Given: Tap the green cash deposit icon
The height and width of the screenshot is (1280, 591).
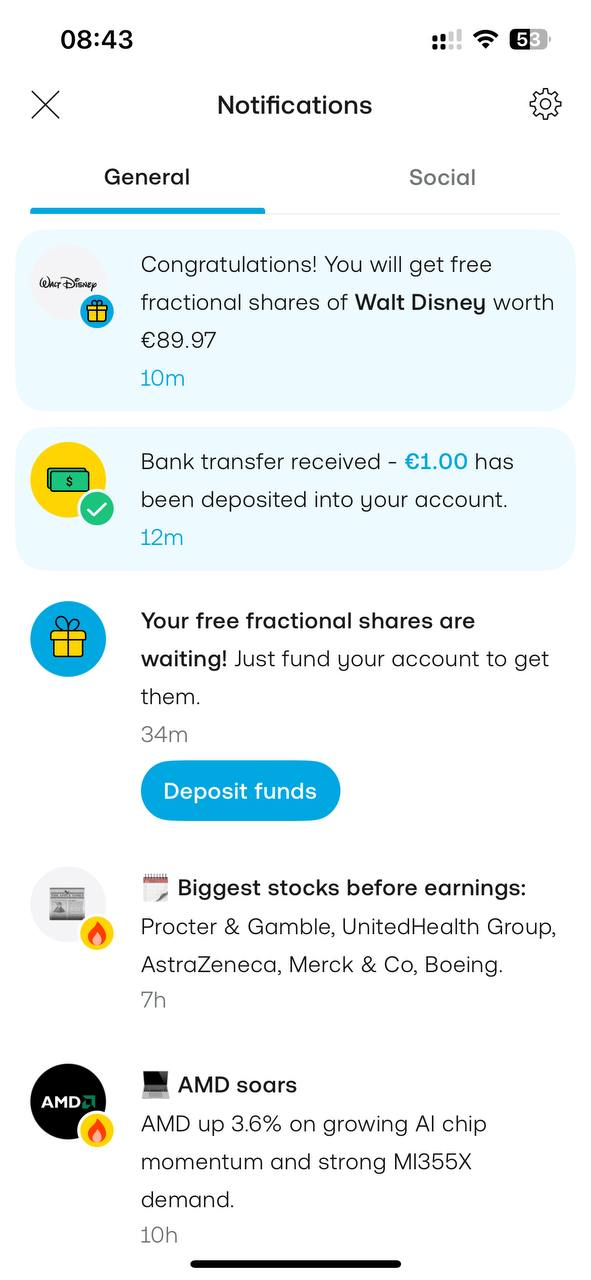Looking at the screenshot, I should pyautogui.click(x=69, y=480).
